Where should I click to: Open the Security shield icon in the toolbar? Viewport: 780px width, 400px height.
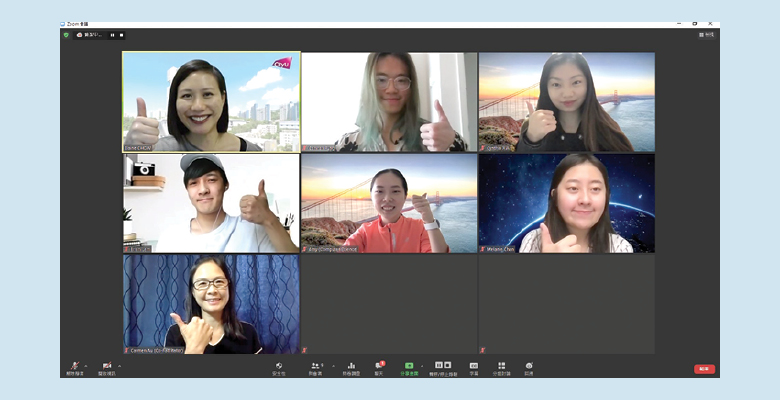pos(279,366)
